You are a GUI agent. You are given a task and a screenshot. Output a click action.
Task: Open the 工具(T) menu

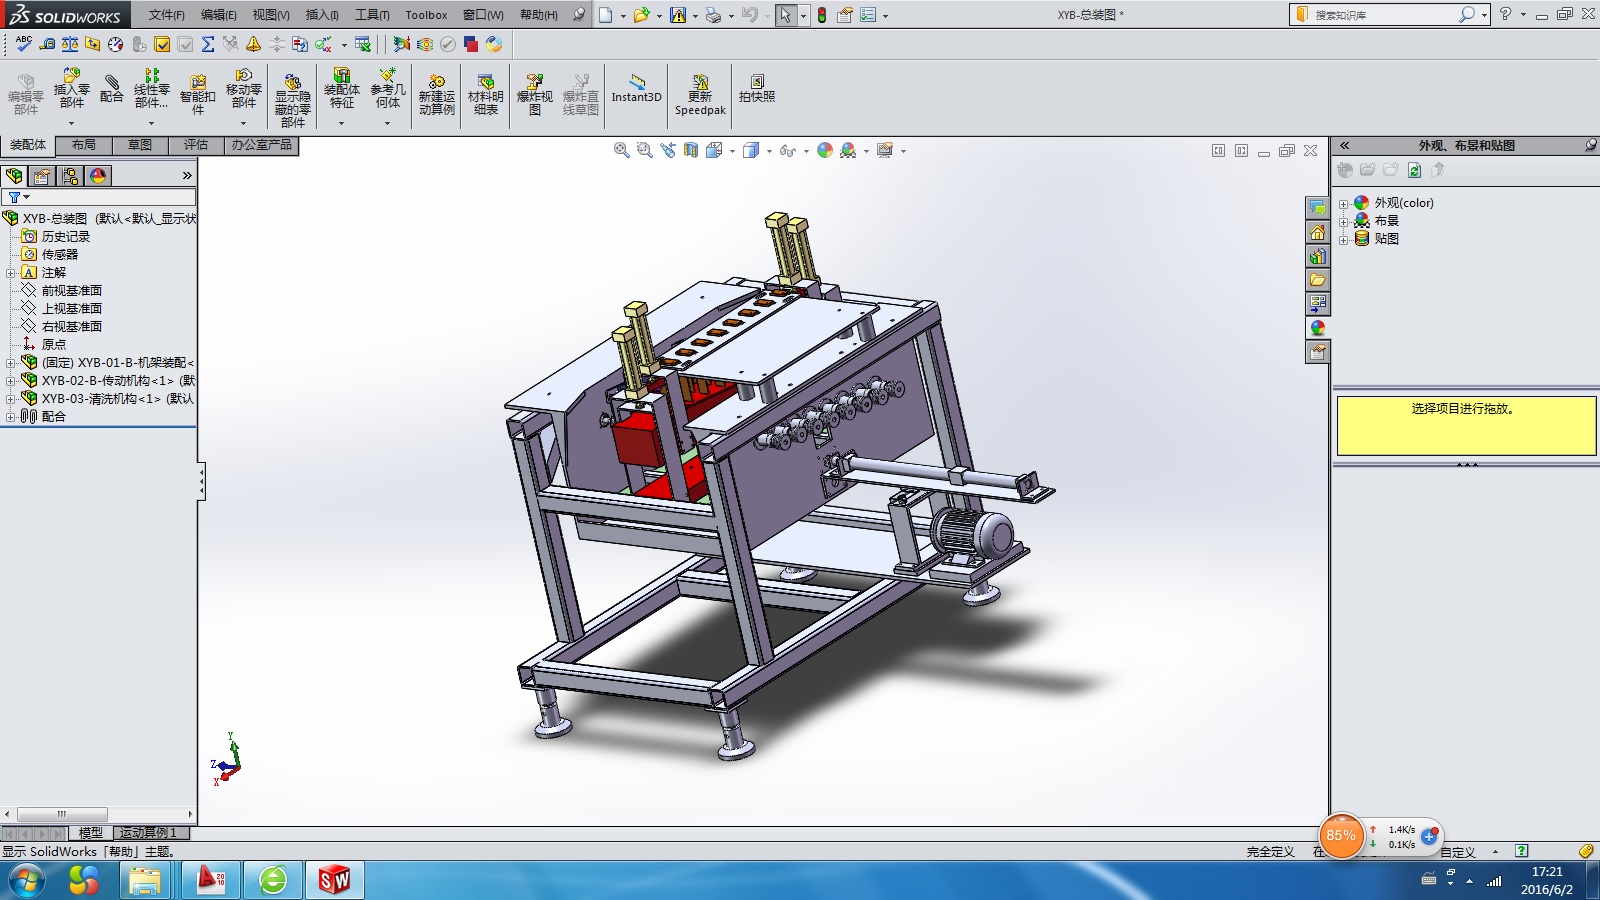click(x=372, y=15)
